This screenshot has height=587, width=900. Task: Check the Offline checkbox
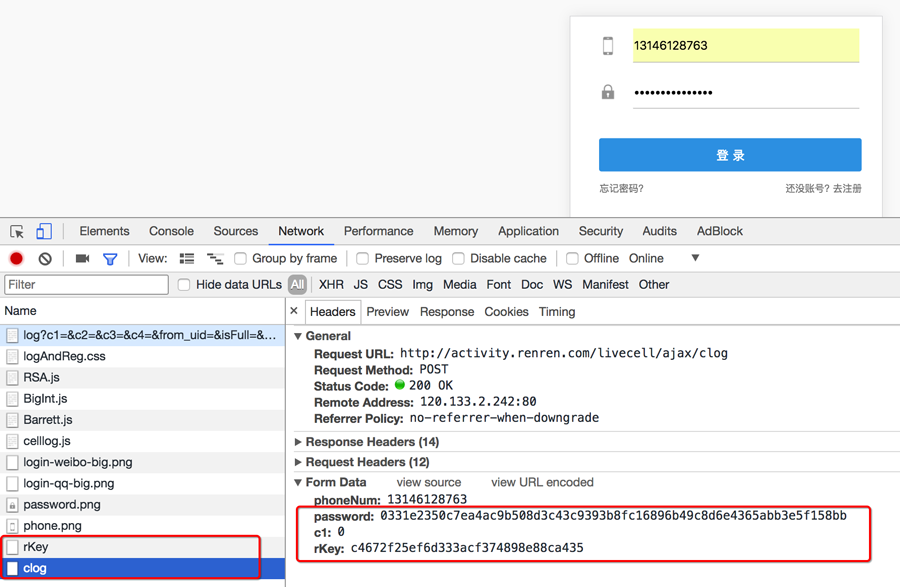tap(572, 259)
